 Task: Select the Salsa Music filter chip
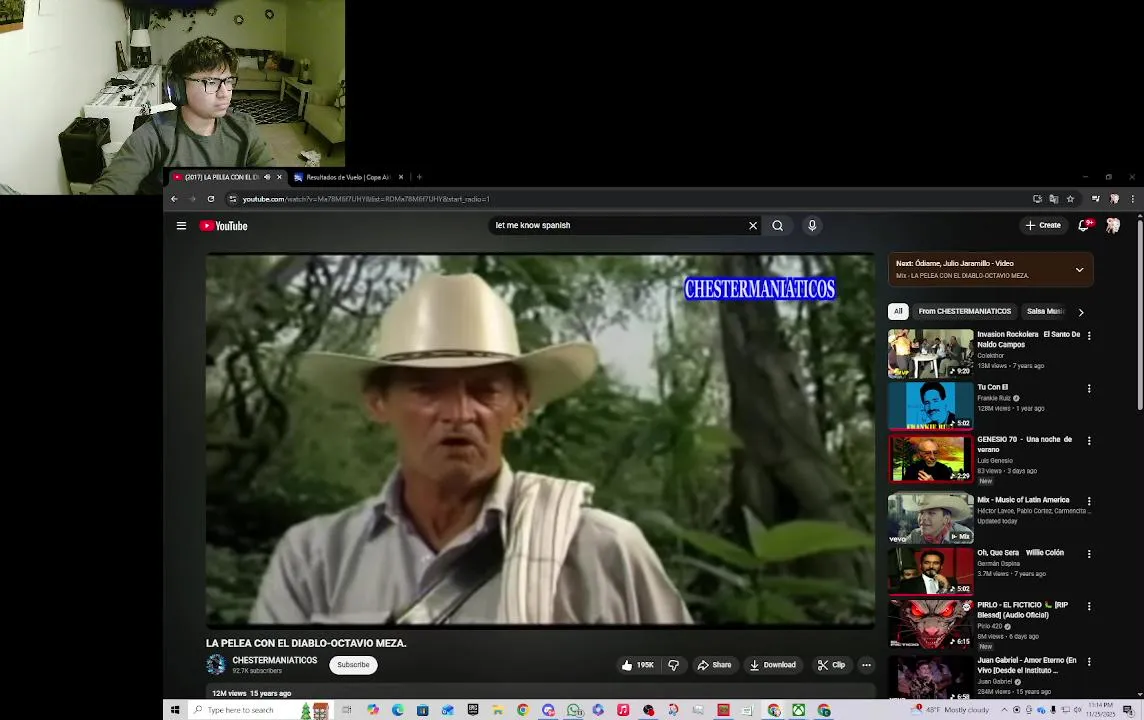[x=1045, y=311]
